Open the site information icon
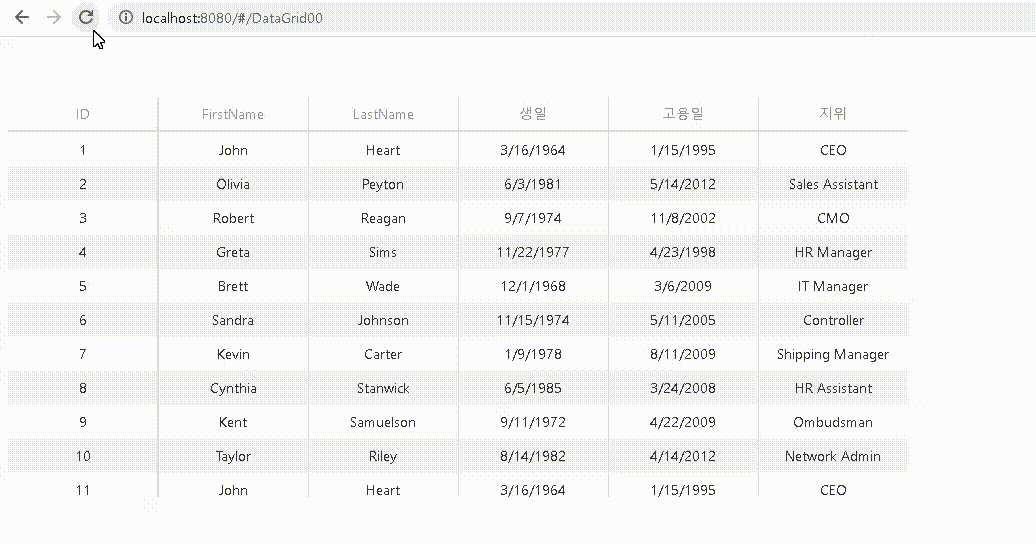The image size is (1036, 544). coord(126,18)
